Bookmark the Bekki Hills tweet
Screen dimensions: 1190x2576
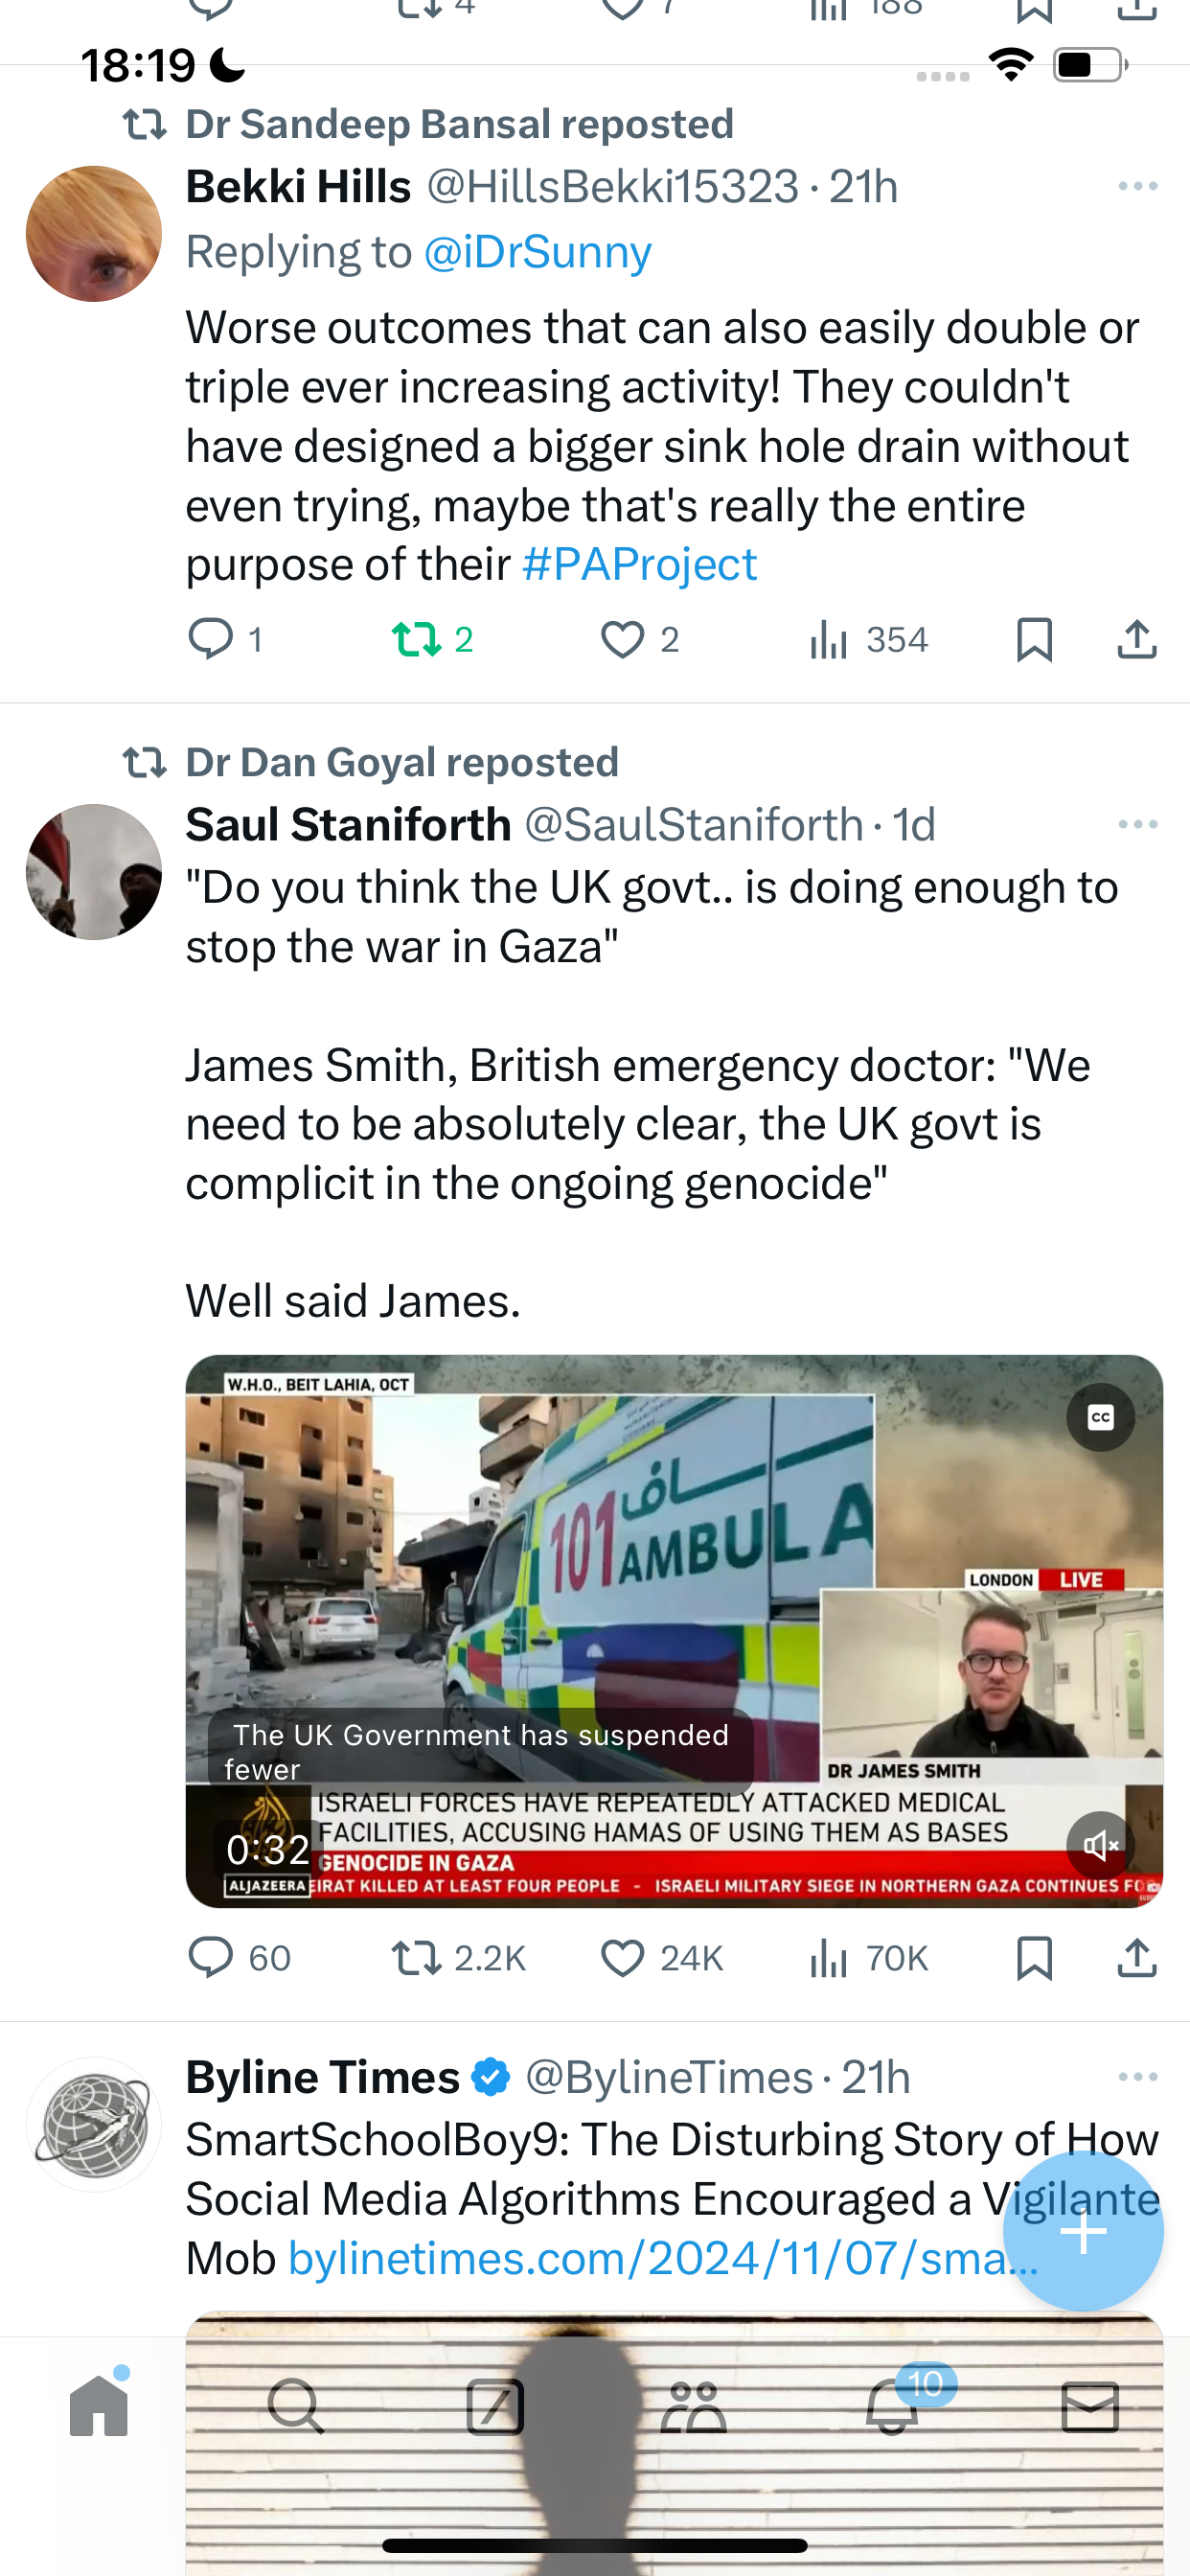coord(1034,639)
